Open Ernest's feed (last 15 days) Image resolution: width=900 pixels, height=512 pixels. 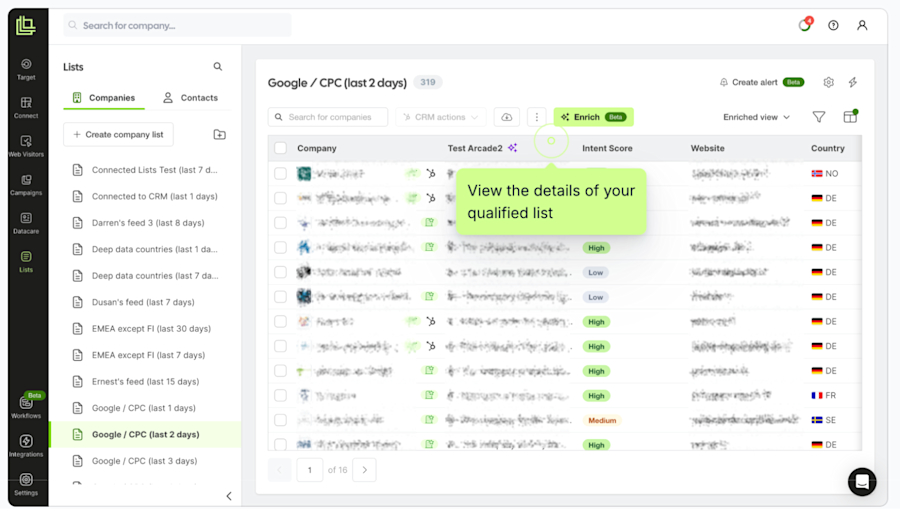[x=146, y=381]
